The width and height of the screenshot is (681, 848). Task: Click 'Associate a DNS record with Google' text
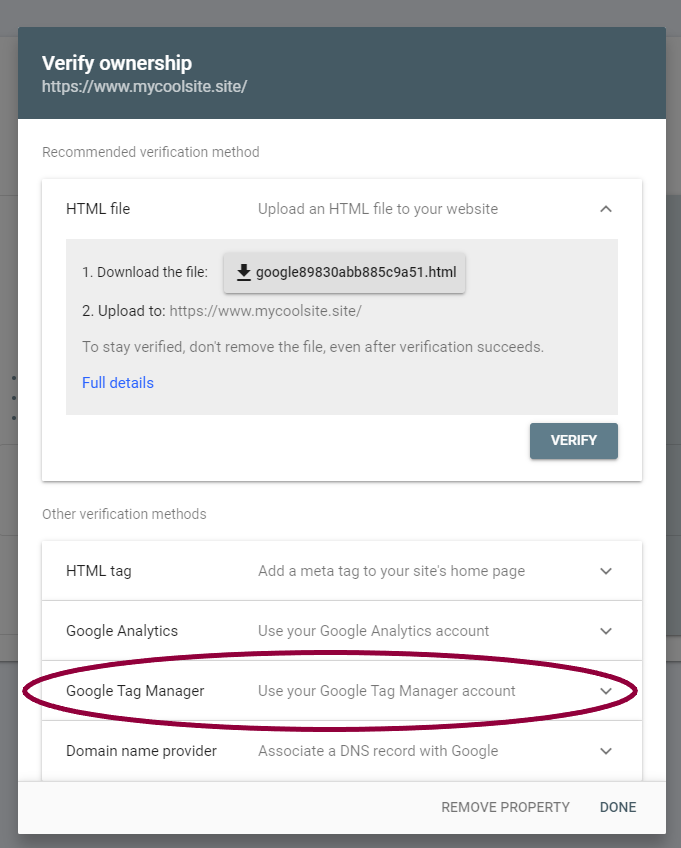[x=378, y=751]
